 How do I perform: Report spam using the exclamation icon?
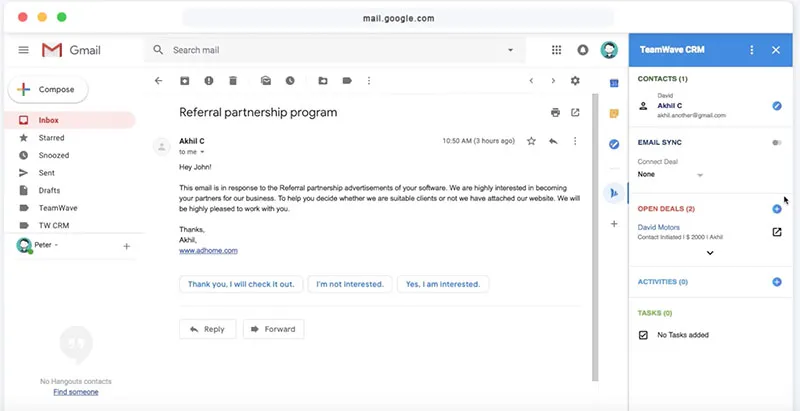tap(209, 81)
